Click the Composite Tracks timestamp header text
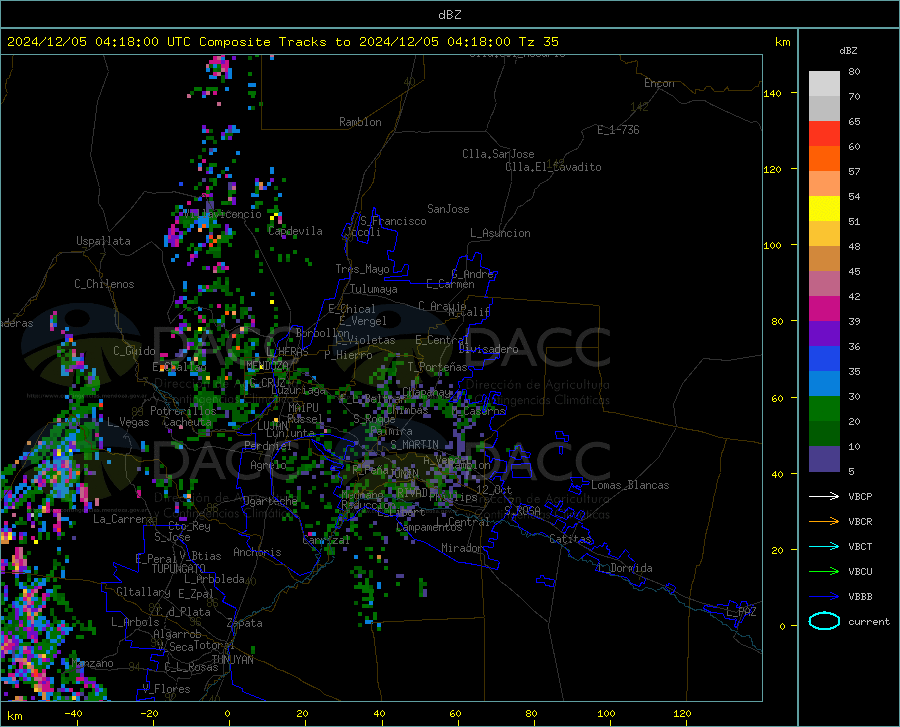This screenshot has width=900, height=727. coord(282,42)
